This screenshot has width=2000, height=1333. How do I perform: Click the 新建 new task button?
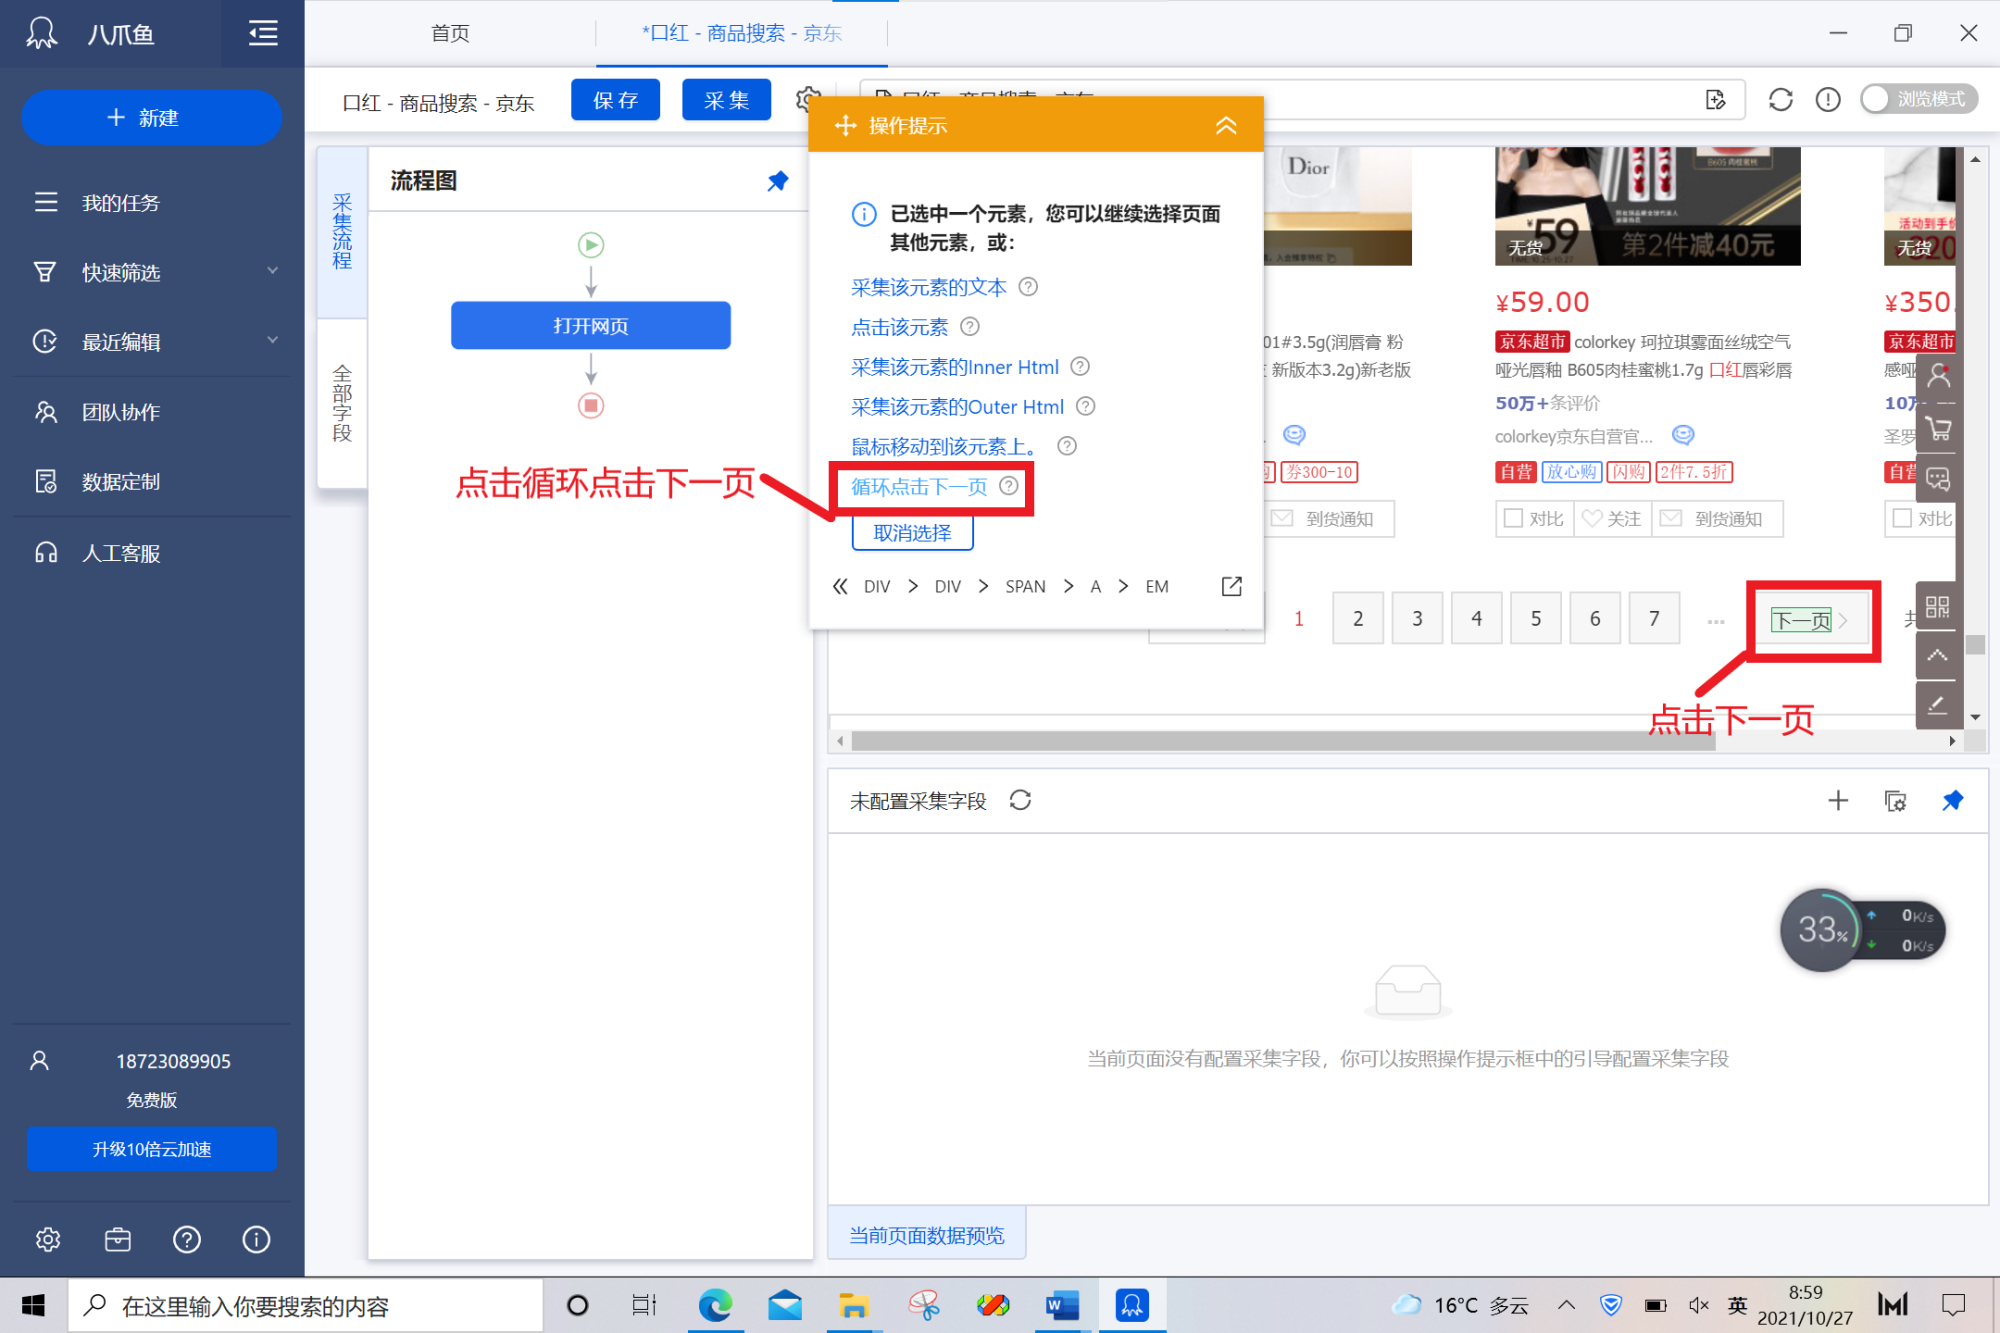151,118
